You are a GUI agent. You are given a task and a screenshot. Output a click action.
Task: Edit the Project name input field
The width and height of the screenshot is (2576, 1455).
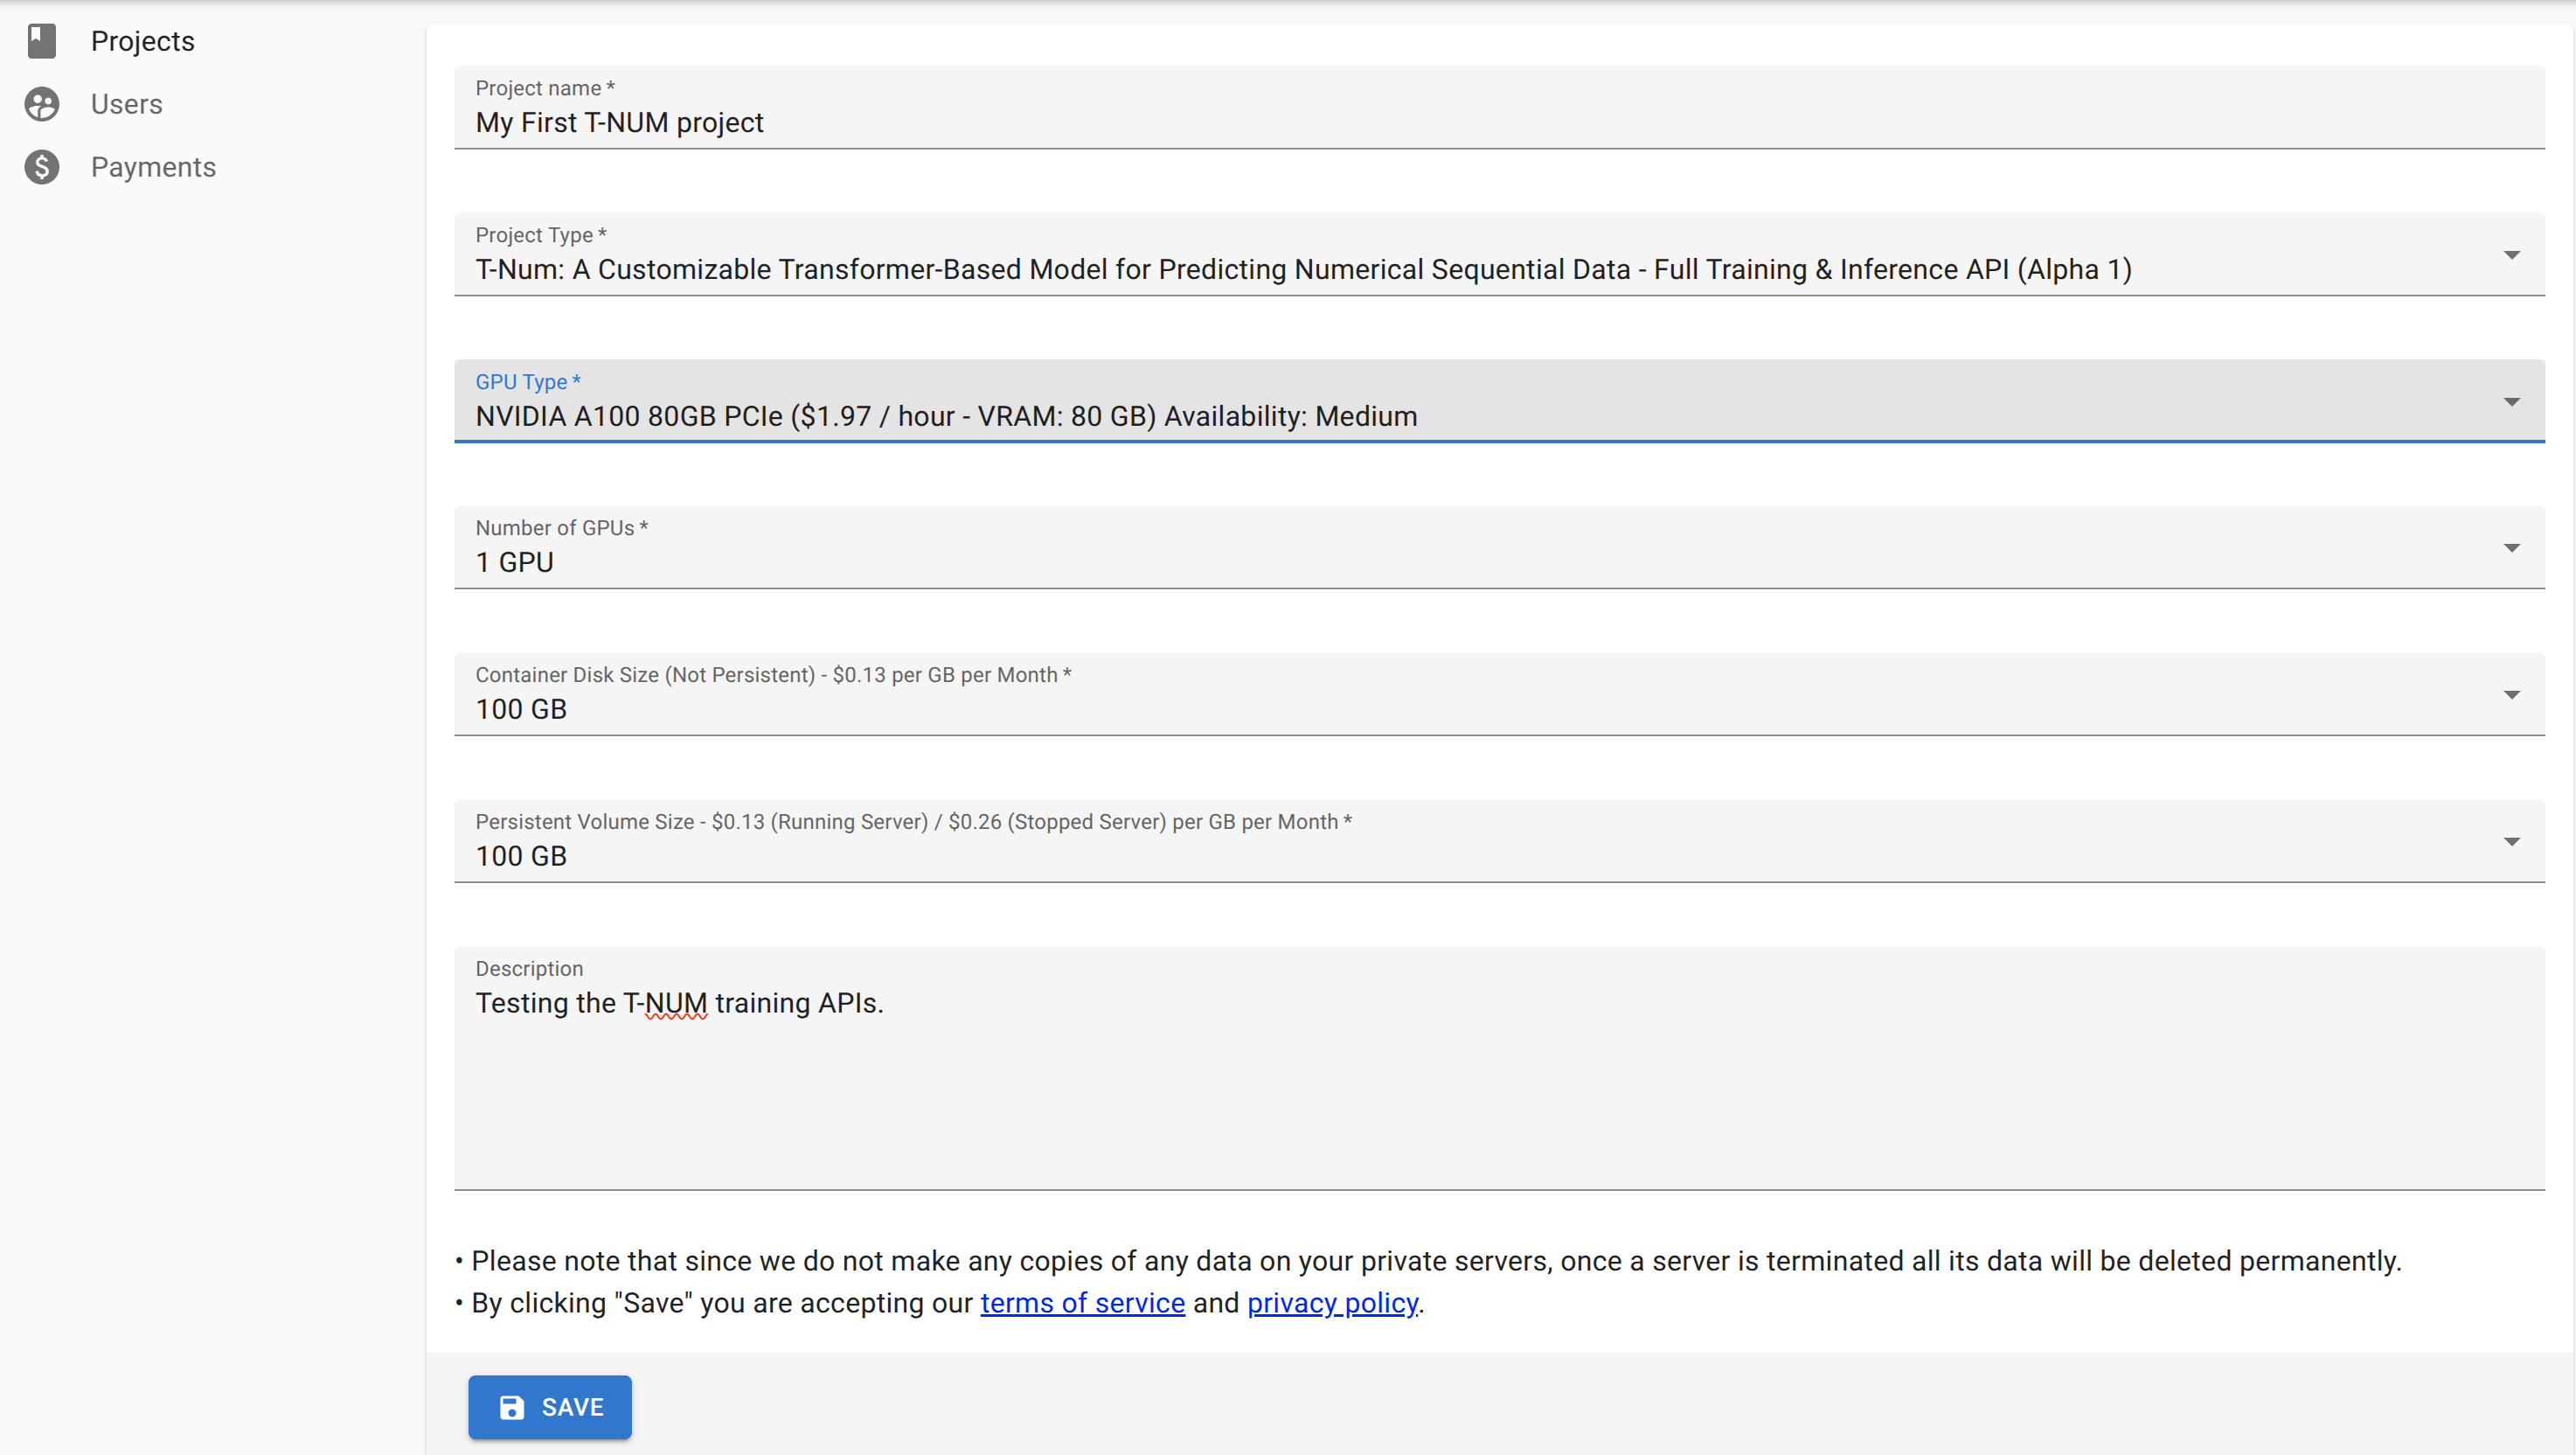point(1498,108)
